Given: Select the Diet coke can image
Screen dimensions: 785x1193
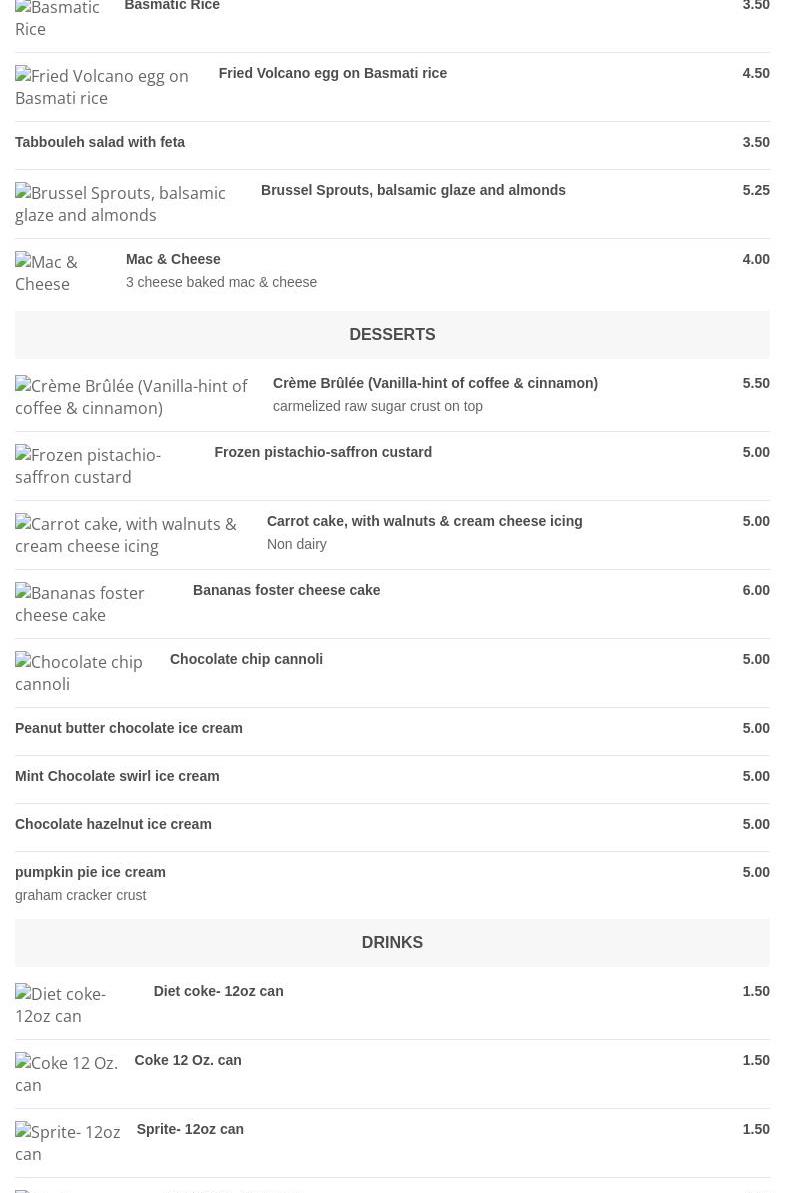Looking at the screenshot, I should [76, 1005].
